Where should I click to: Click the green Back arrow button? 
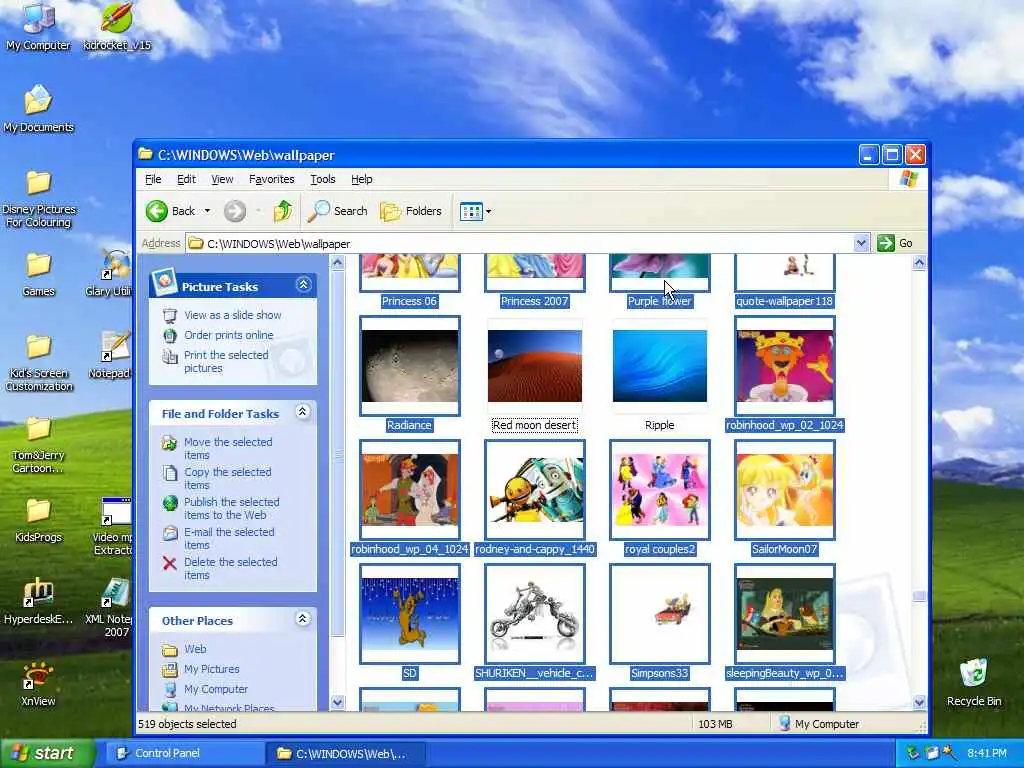[x=157, y=211]
